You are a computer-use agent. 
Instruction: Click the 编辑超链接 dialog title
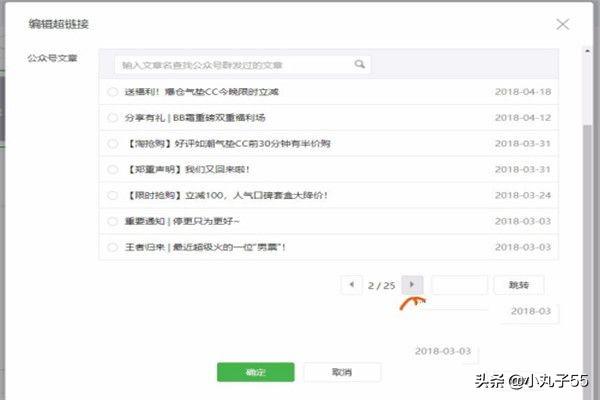pos(59,24)
